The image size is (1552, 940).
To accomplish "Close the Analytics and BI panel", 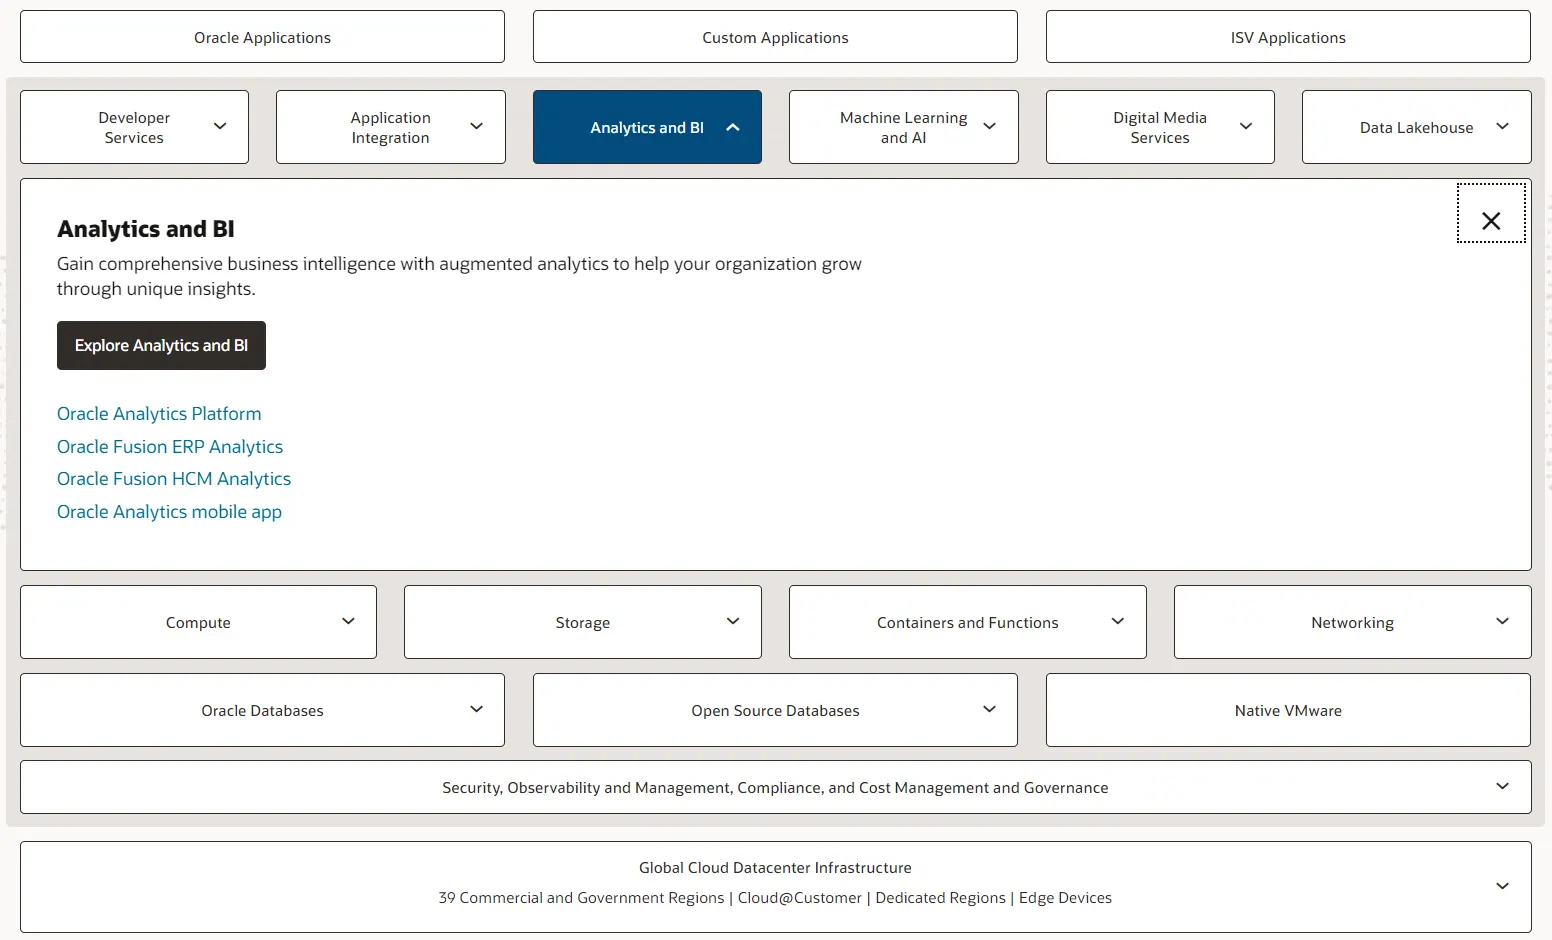I will point(1491,213).
